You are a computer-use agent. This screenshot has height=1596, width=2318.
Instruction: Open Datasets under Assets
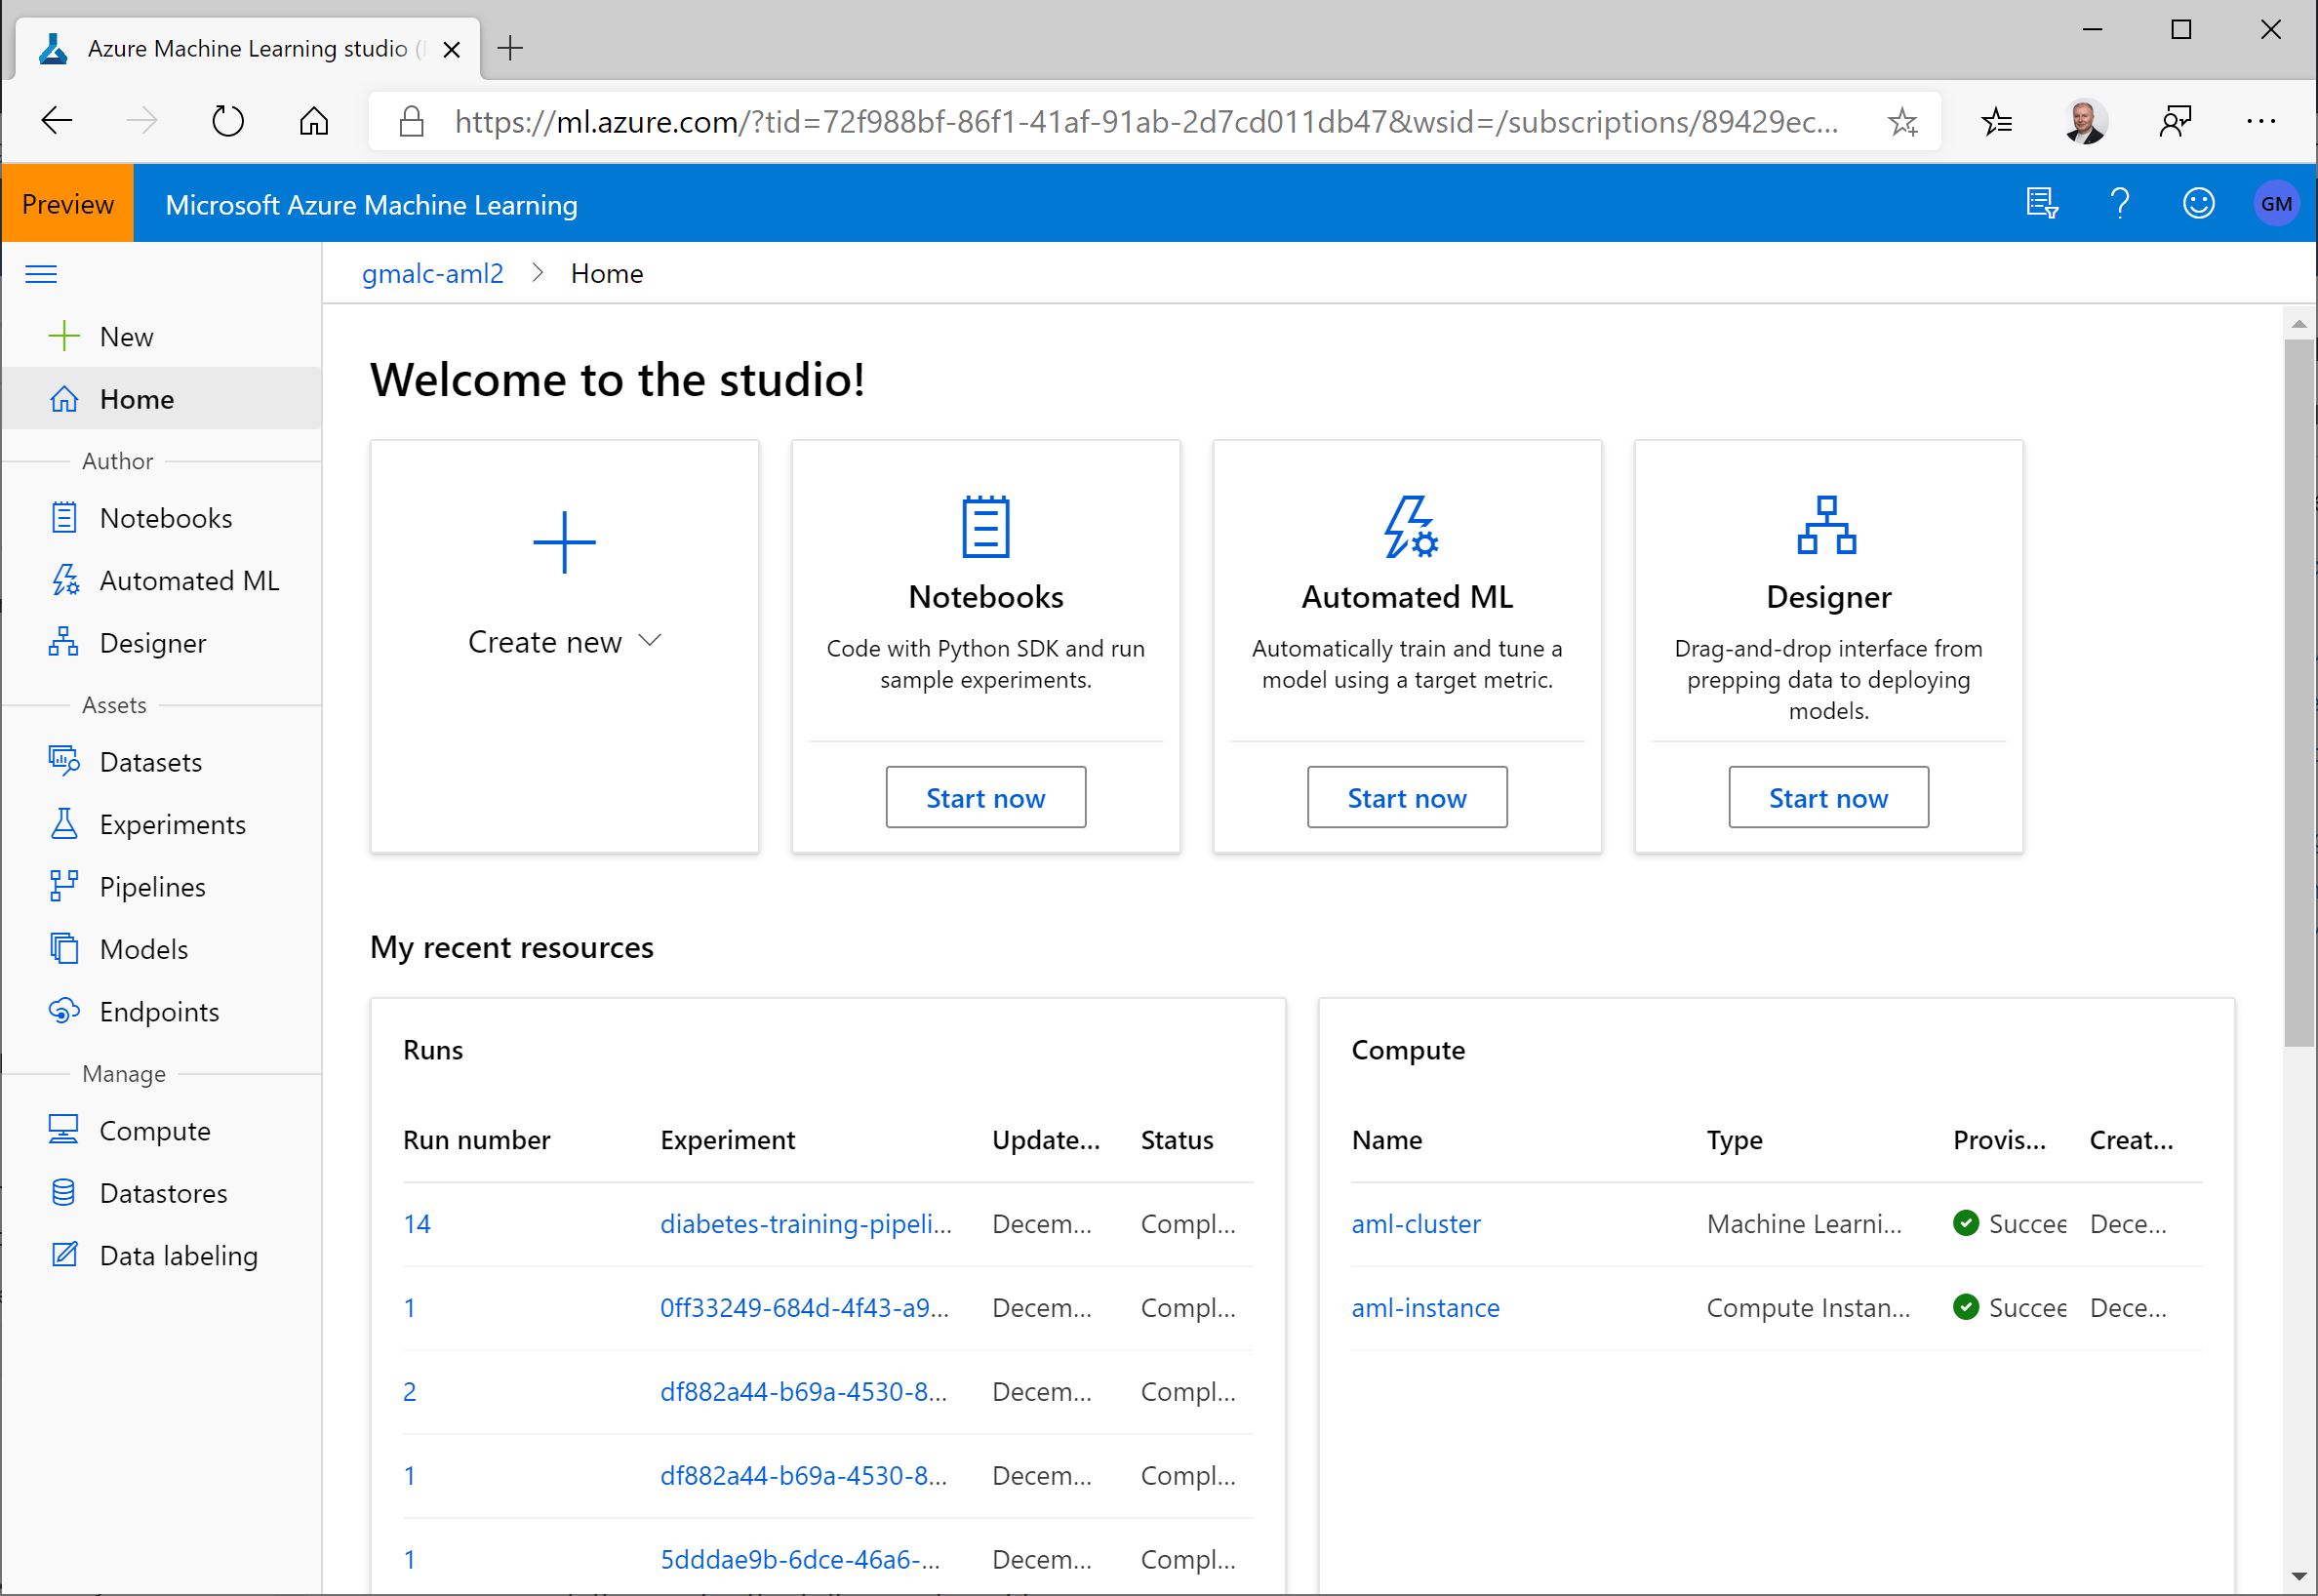tap(150, 761)
